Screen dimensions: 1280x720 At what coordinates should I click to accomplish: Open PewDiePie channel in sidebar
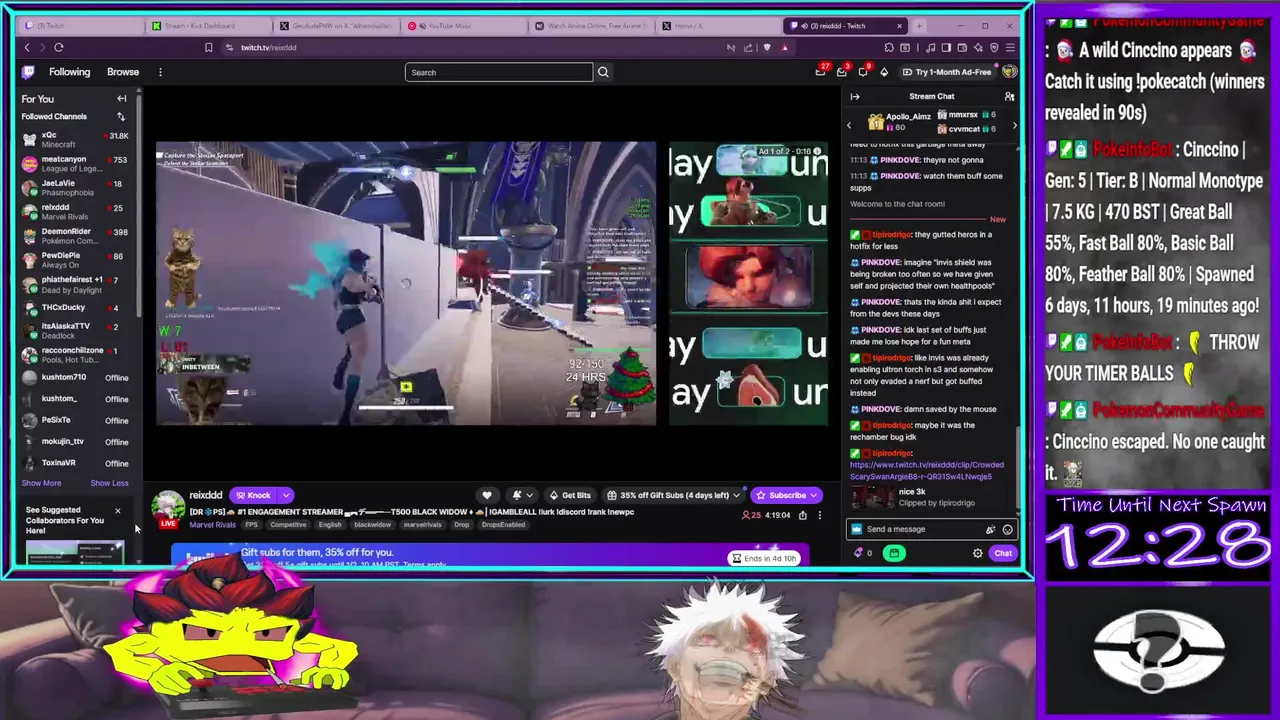click(75, 260)
